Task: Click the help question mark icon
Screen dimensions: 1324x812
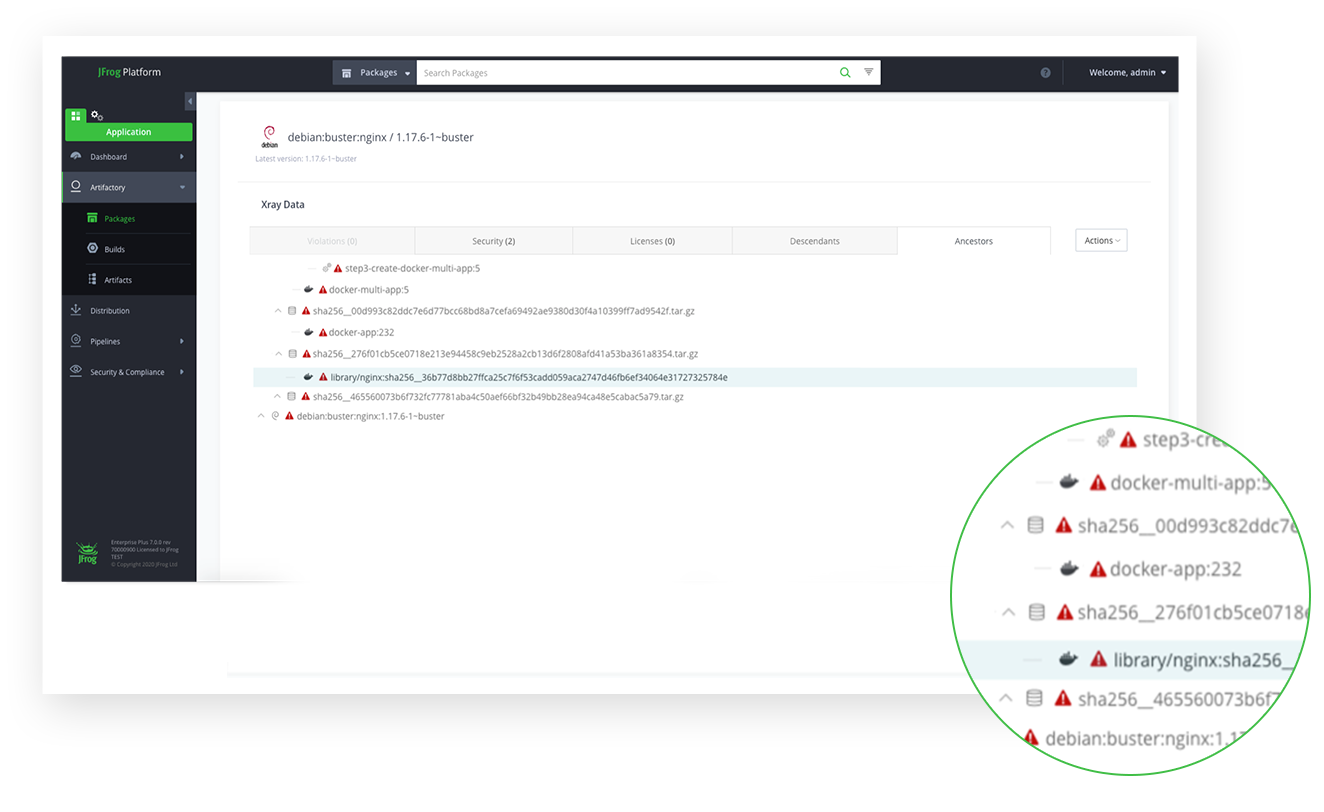Action: click(1045, 73)
